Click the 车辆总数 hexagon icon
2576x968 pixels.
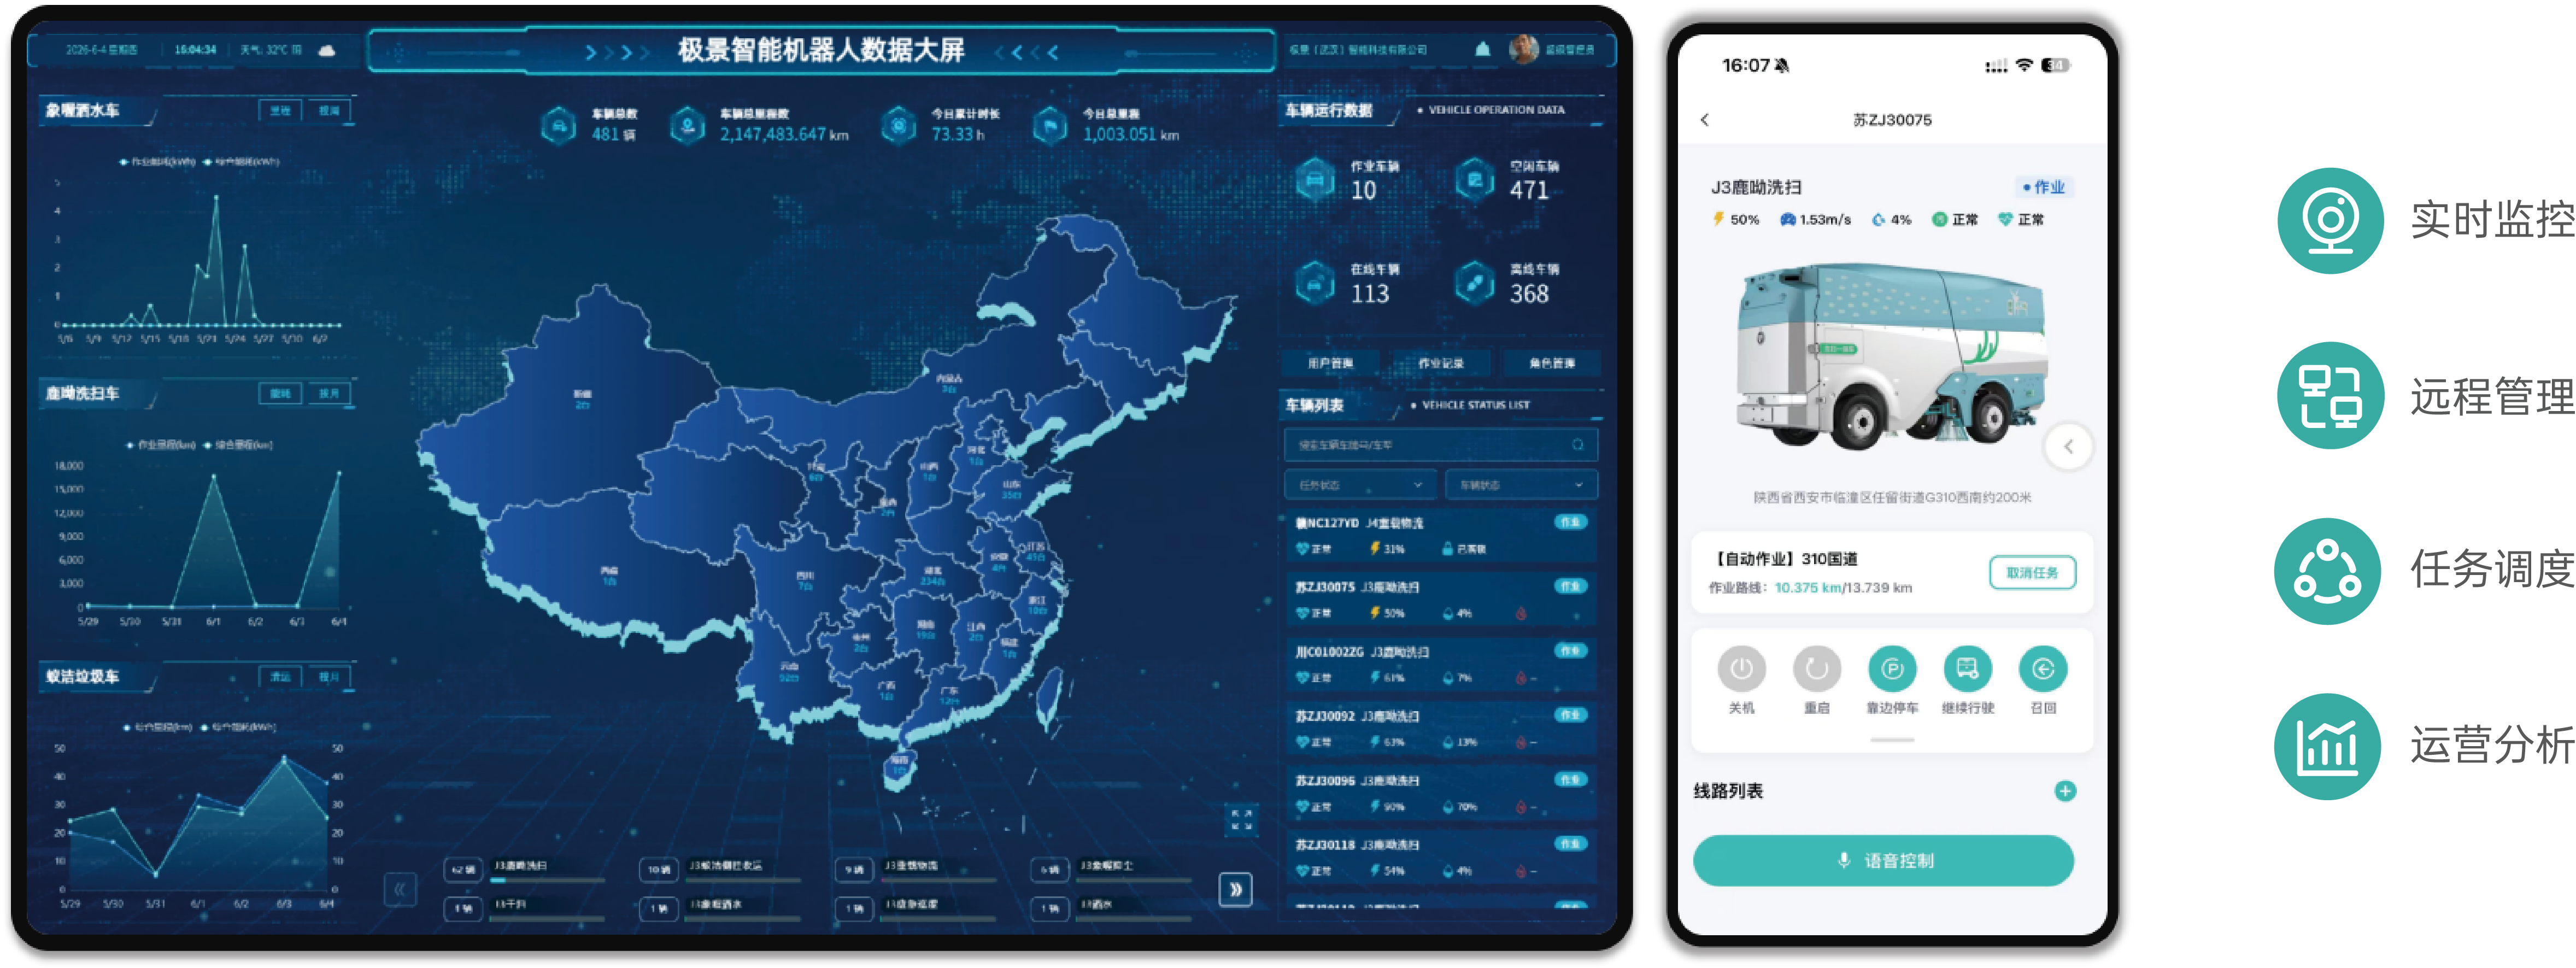coord(559,125)
